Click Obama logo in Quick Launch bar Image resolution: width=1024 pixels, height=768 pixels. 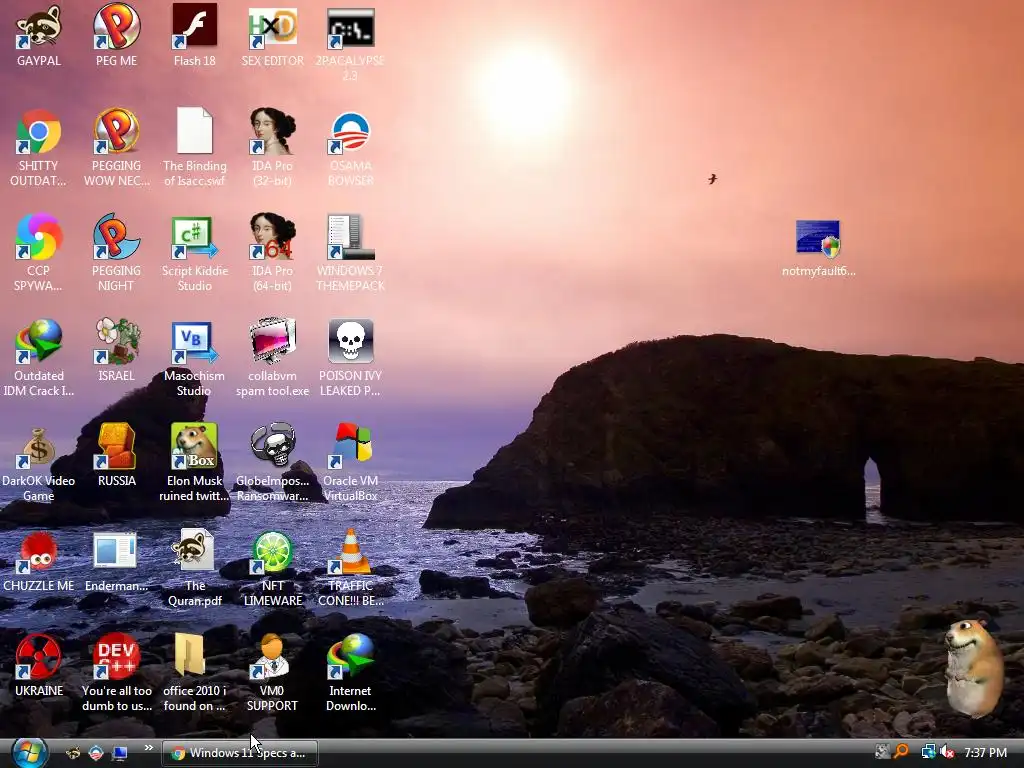pos(96,753)
